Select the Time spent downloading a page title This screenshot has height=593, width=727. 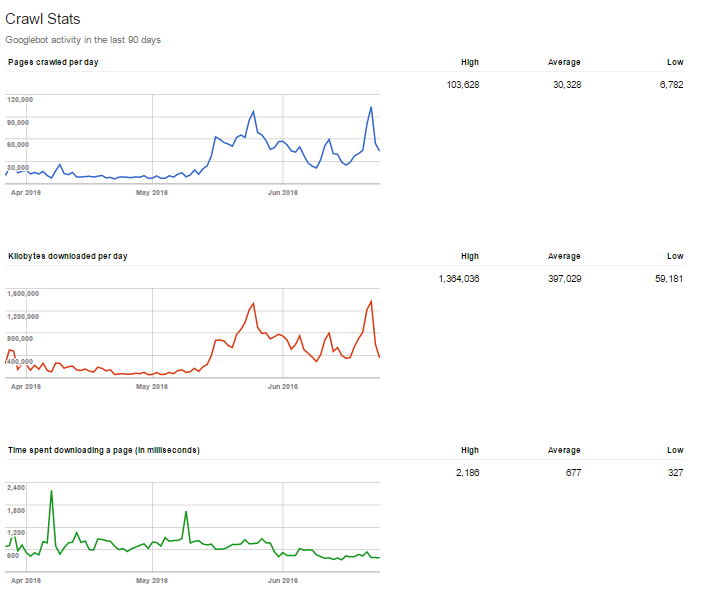point(103,450)
